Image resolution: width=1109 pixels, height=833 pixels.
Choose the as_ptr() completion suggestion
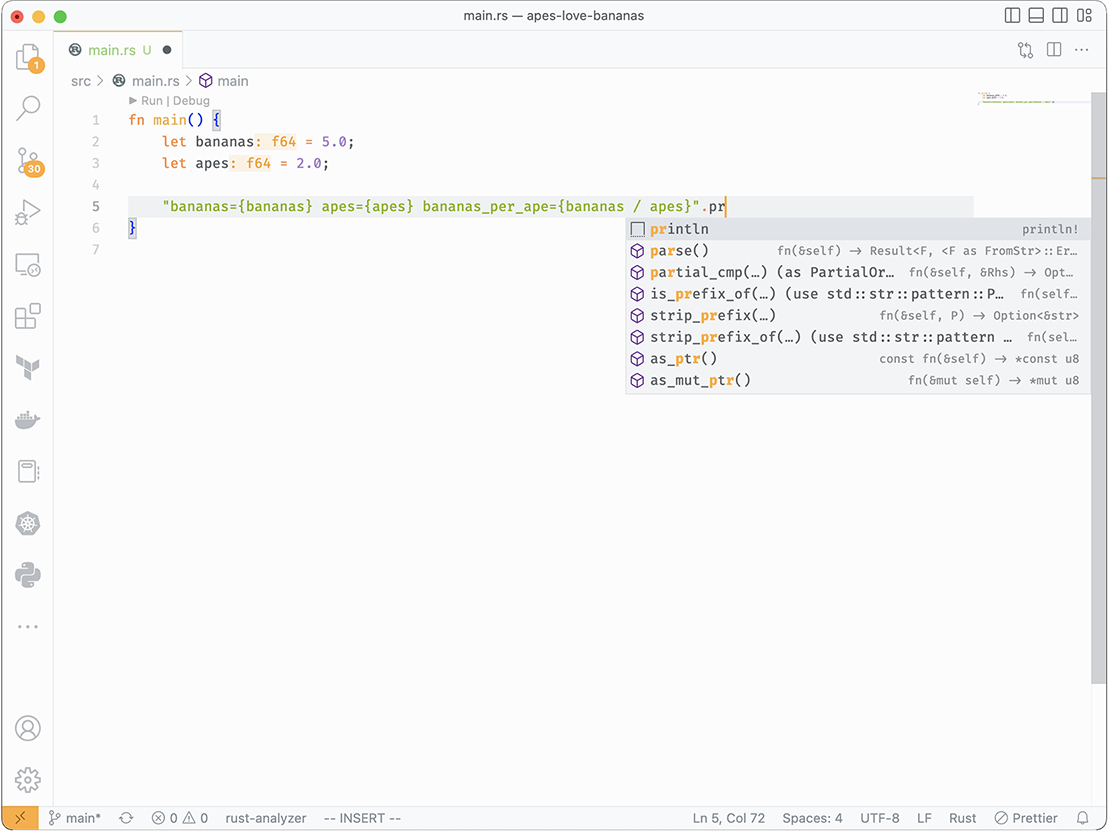857,359
